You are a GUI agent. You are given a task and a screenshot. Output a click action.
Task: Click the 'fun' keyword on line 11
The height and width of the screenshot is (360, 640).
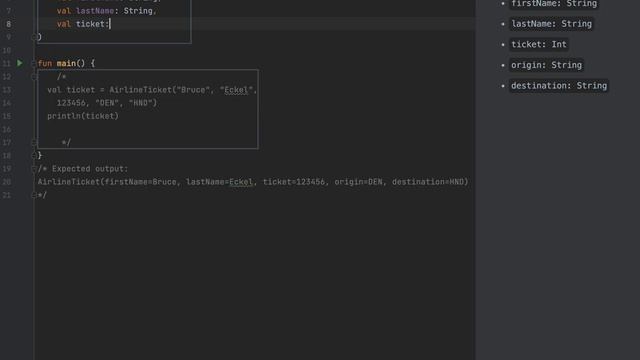click(44, 64)
